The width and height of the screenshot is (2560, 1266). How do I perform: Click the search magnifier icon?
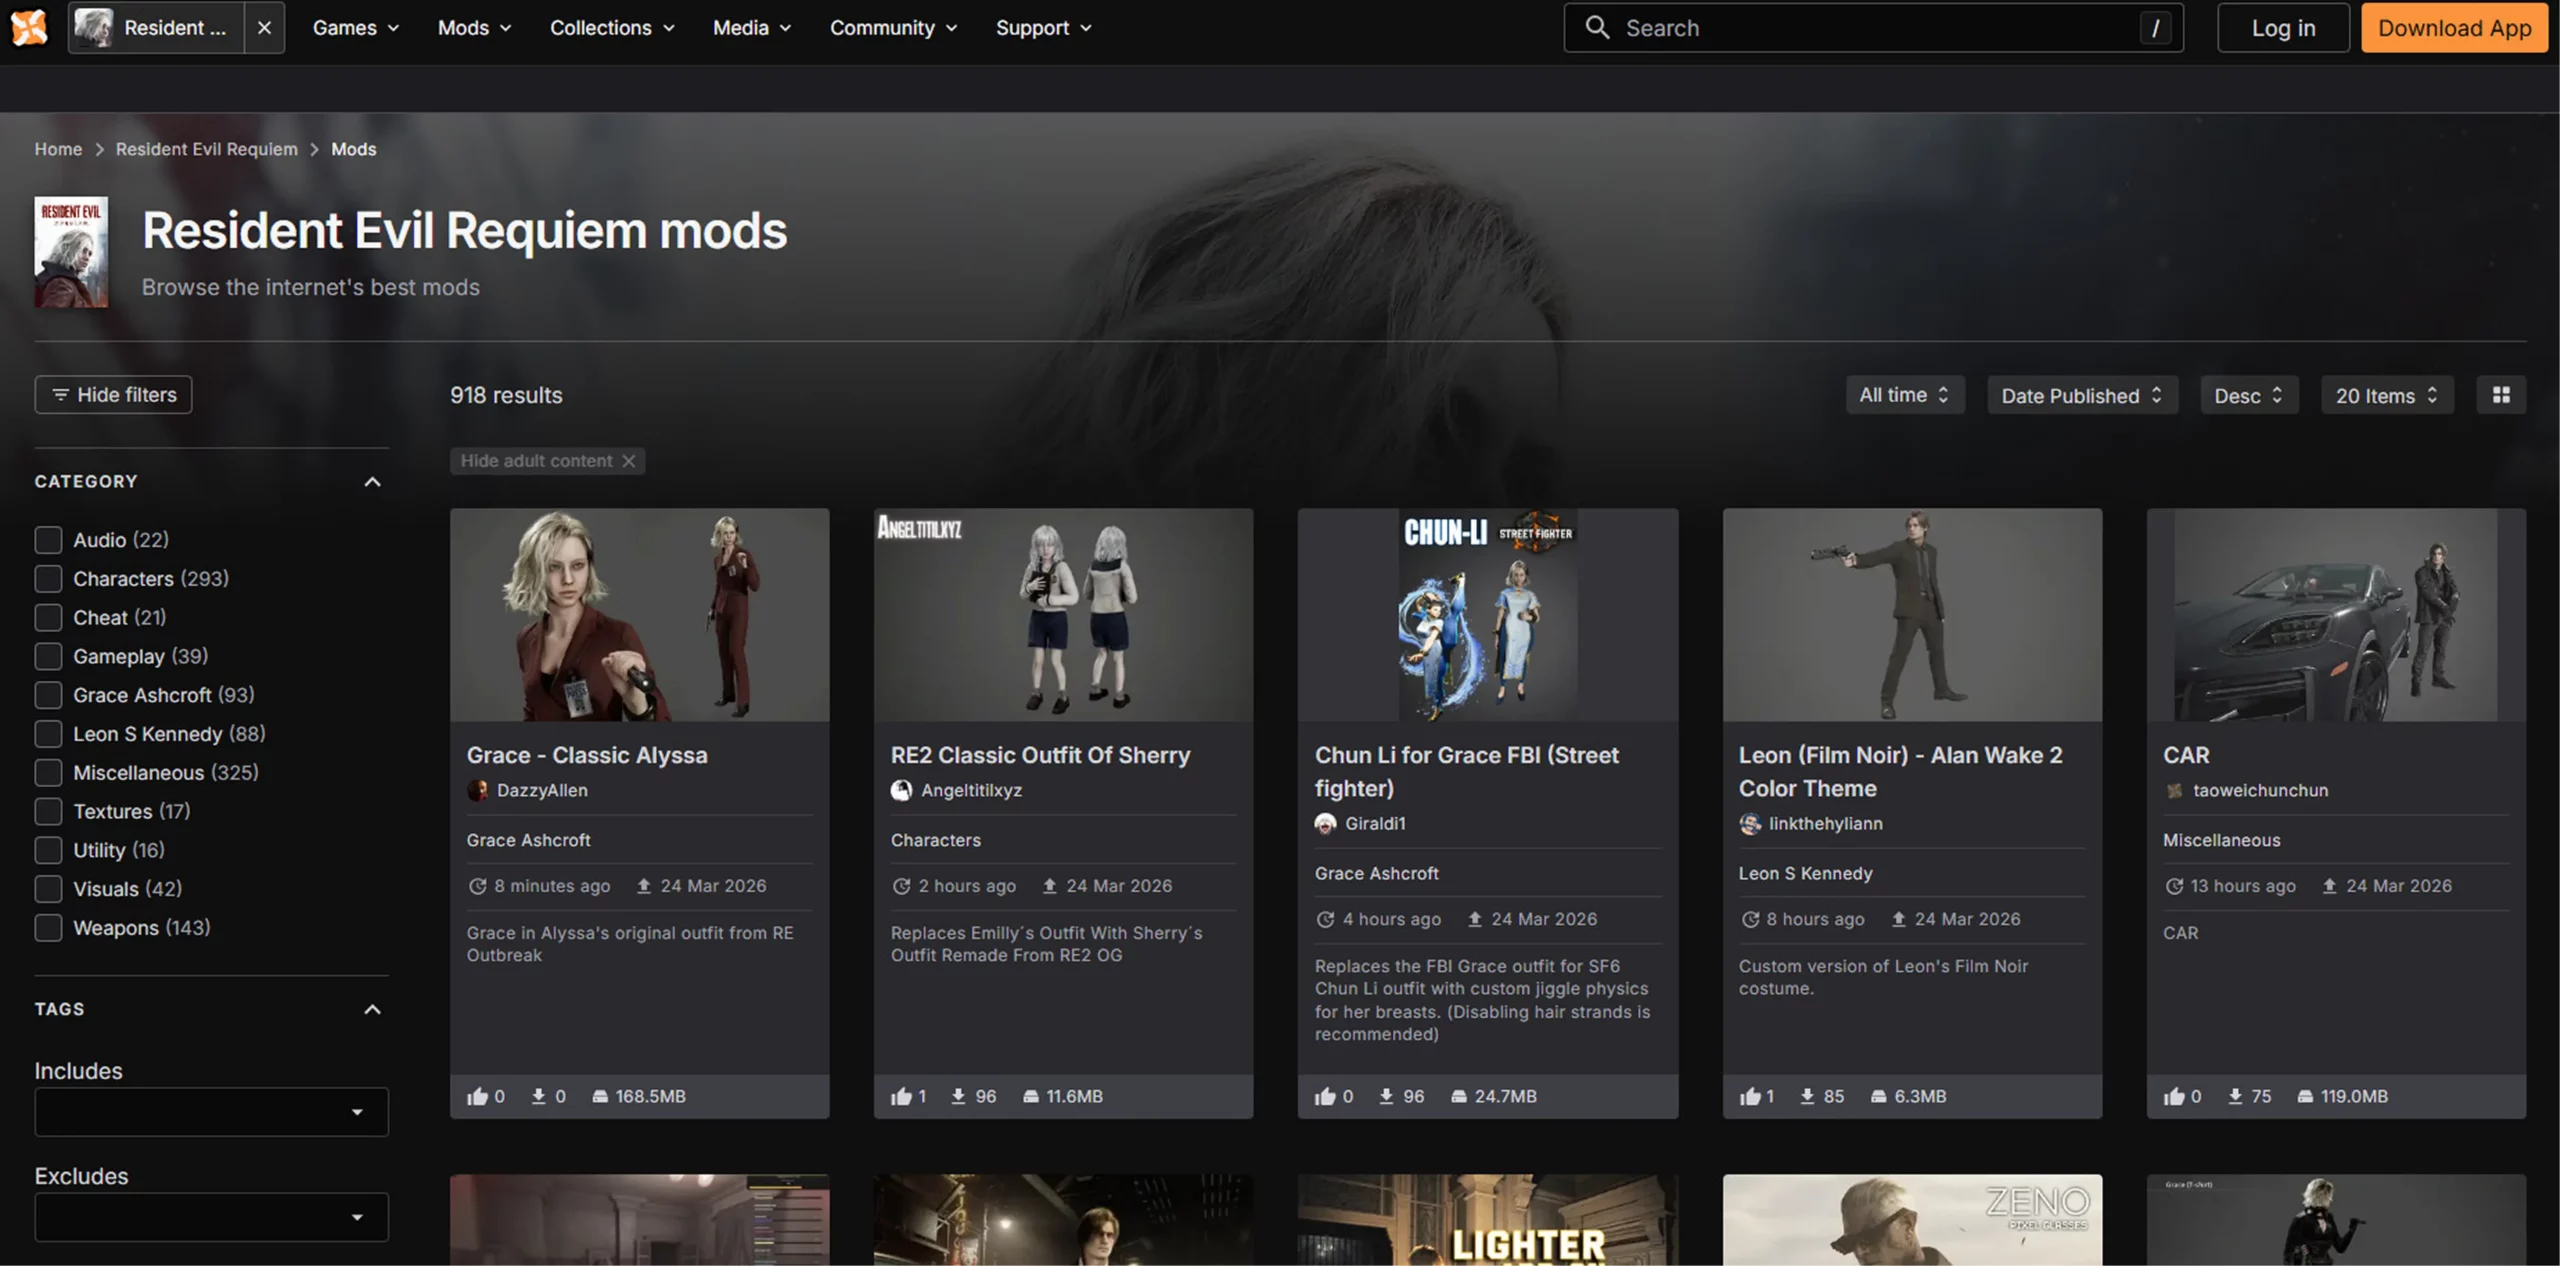[1597, 28]
